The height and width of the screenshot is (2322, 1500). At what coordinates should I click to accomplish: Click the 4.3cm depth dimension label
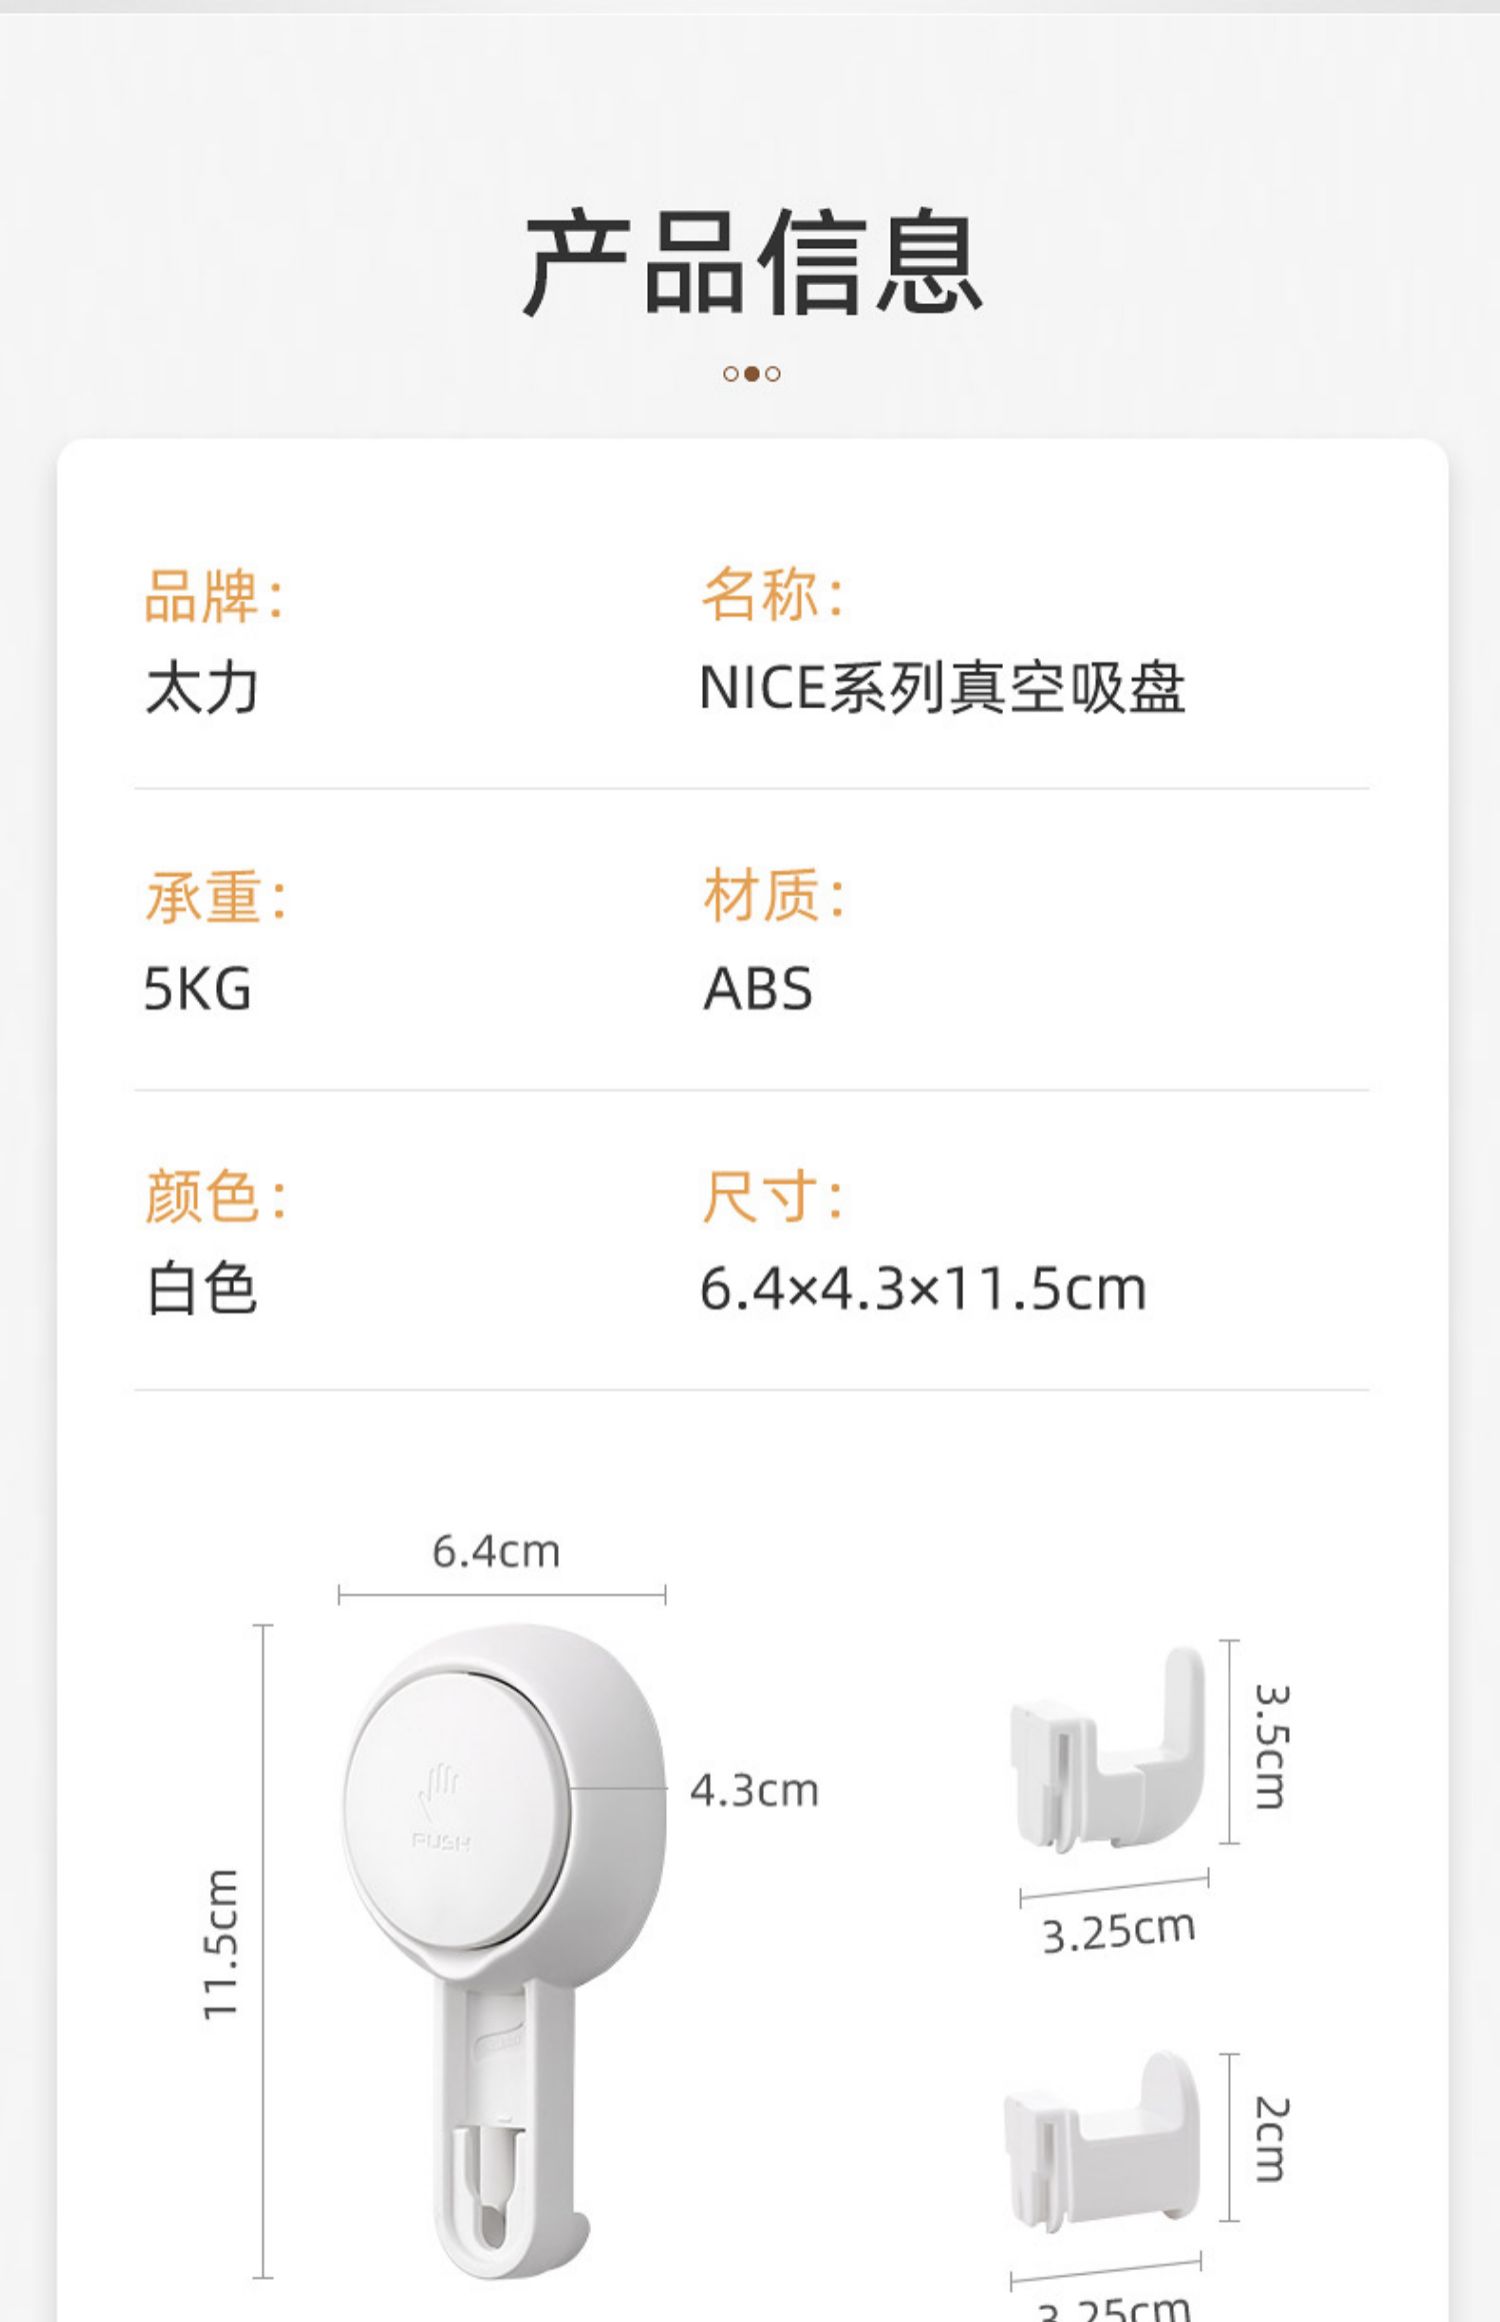click(754, 1791)
